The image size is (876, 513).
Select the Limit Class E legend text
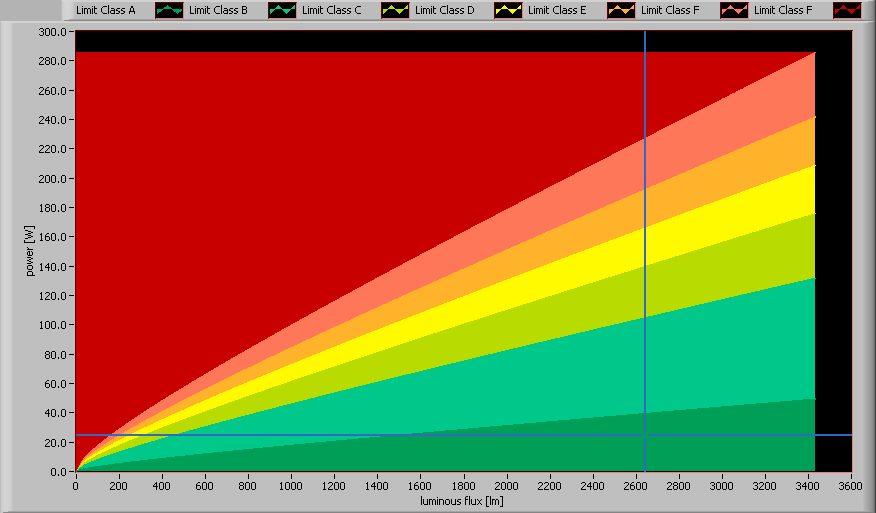pyautogui.click(x=557, y=10)
